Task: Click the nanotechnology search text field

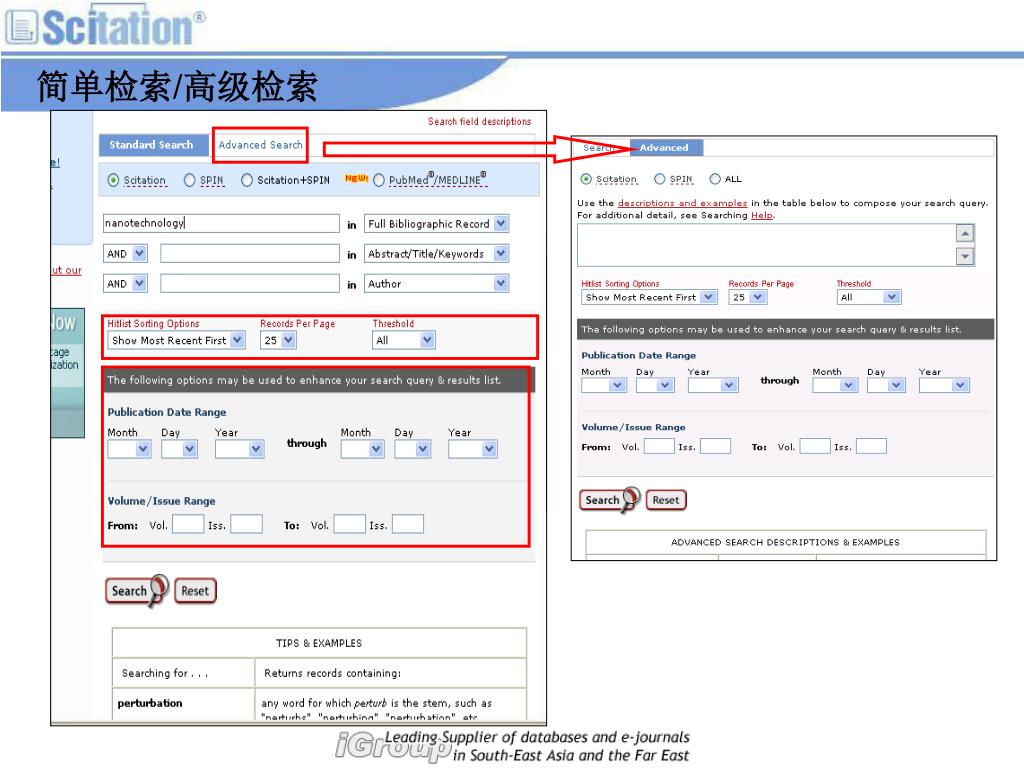Action: pyautogui.click(x=221, y=223)
